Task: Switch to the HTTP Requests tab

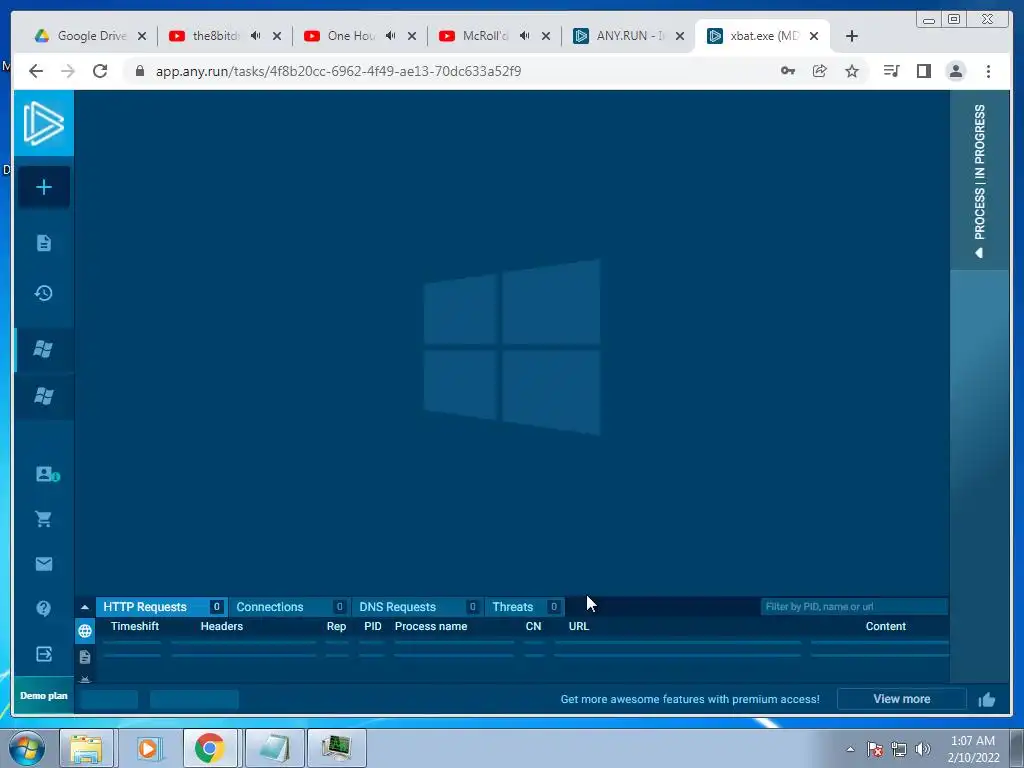Action: [x=161, y=607]
